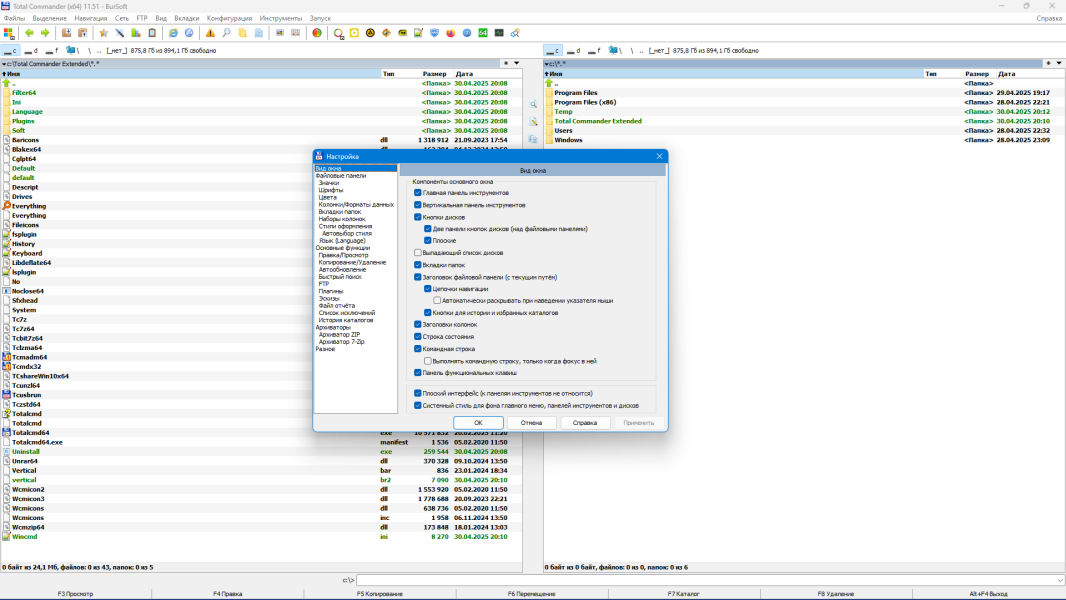Screen dimensions: 1066x600
Task: Select drive d button in left panel
Action: pyautogui.click(x=31, y=50)
